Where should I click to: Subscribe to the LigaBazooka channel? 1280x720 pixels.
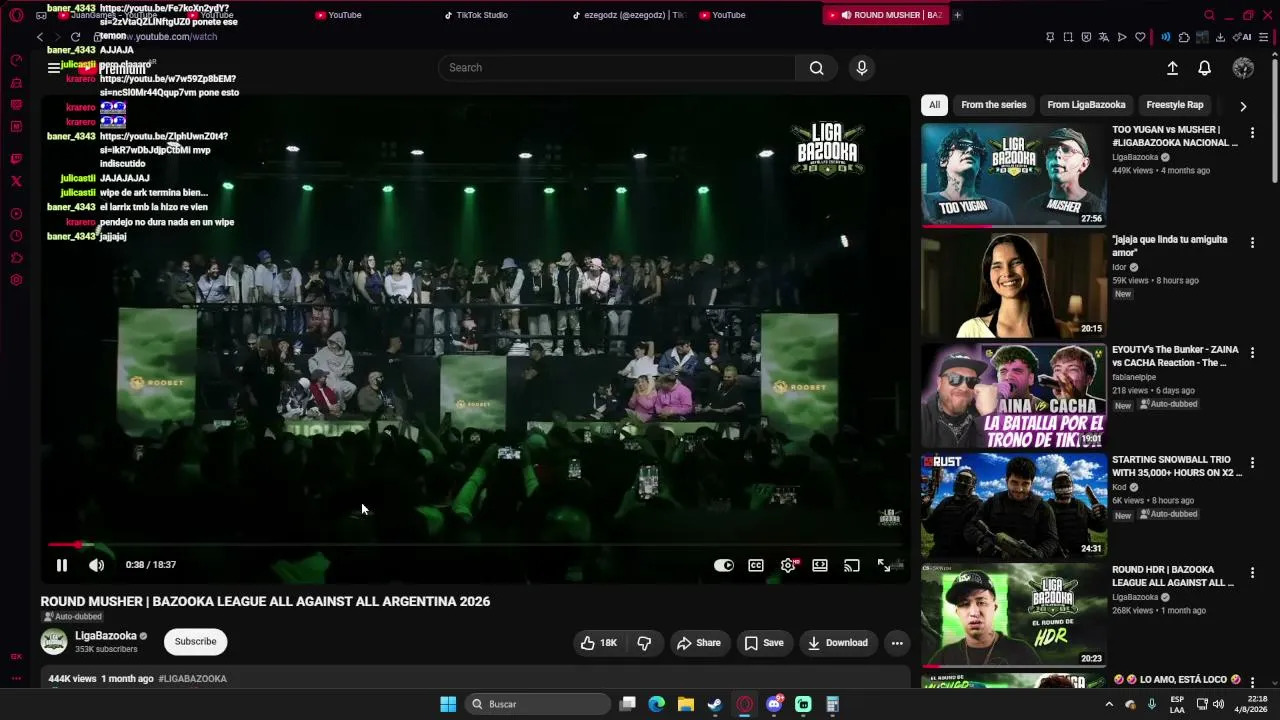(196, 642)
